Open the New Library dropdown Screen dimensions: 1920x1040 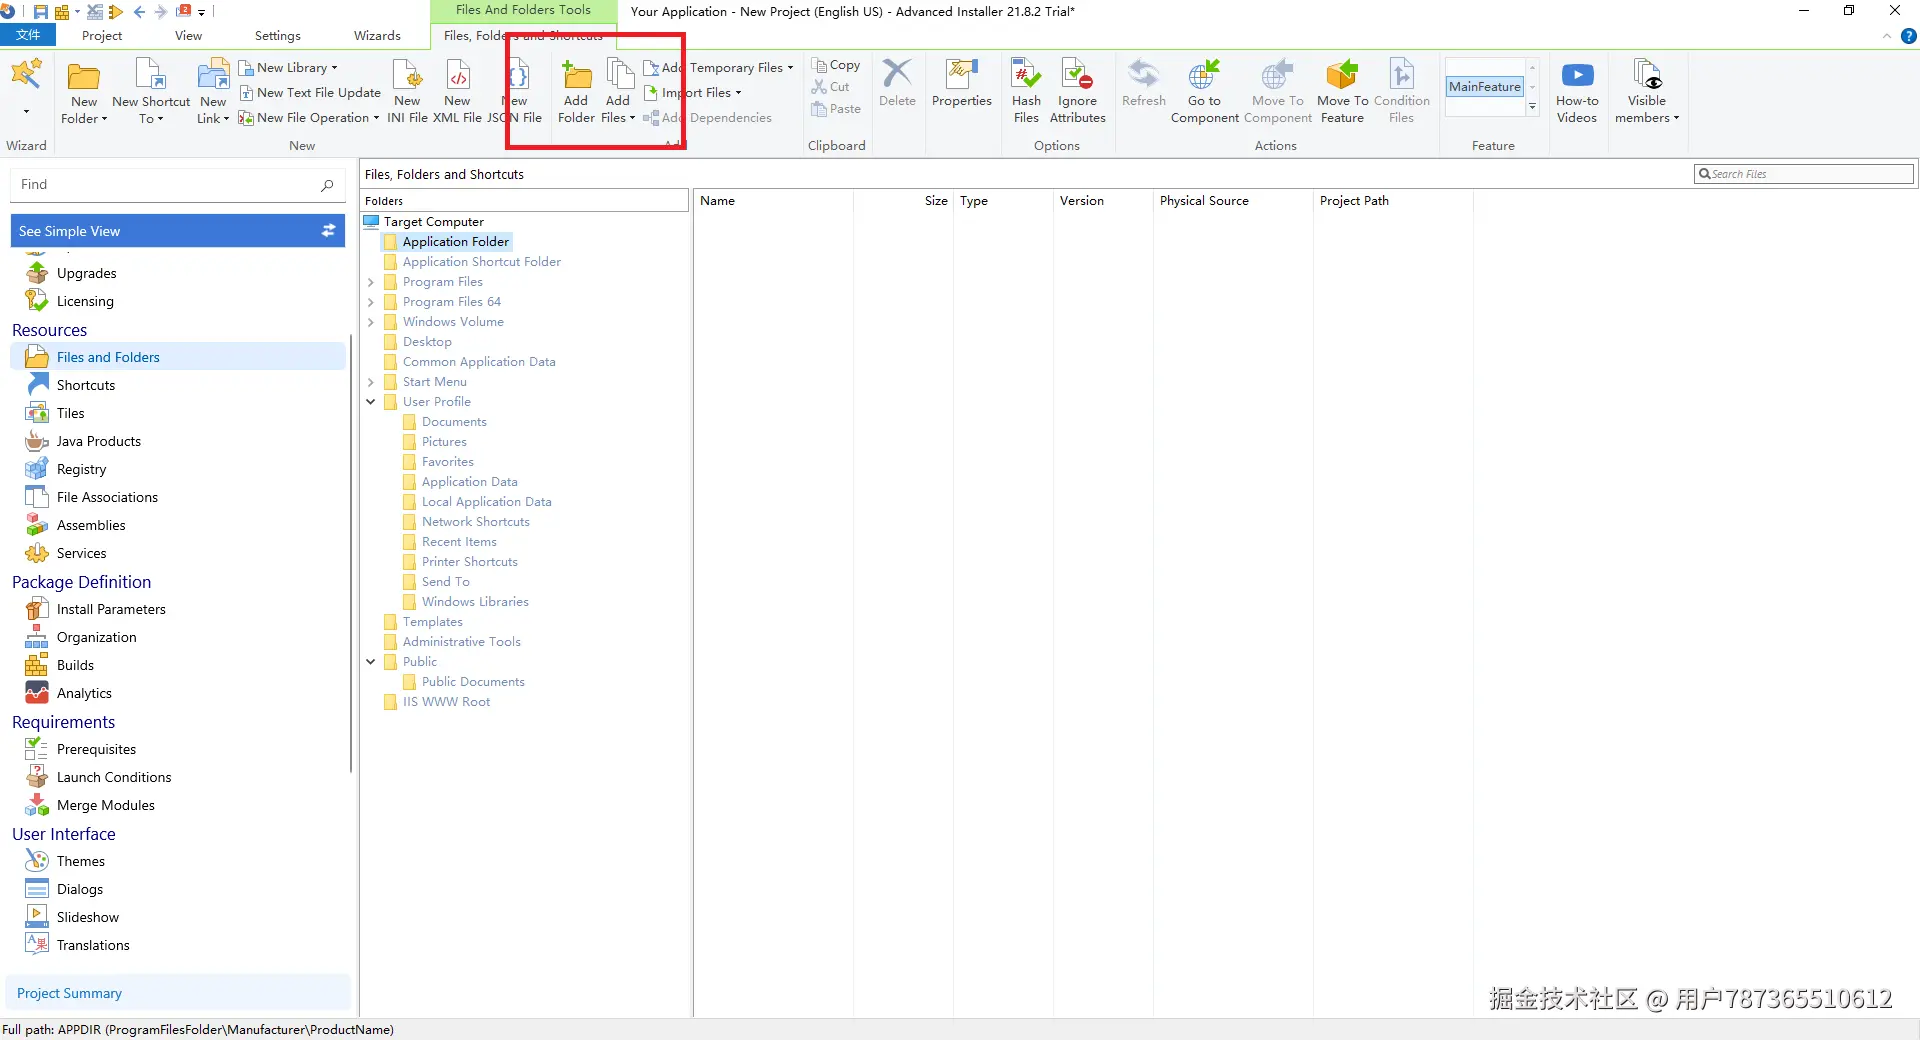coord(288,67)
